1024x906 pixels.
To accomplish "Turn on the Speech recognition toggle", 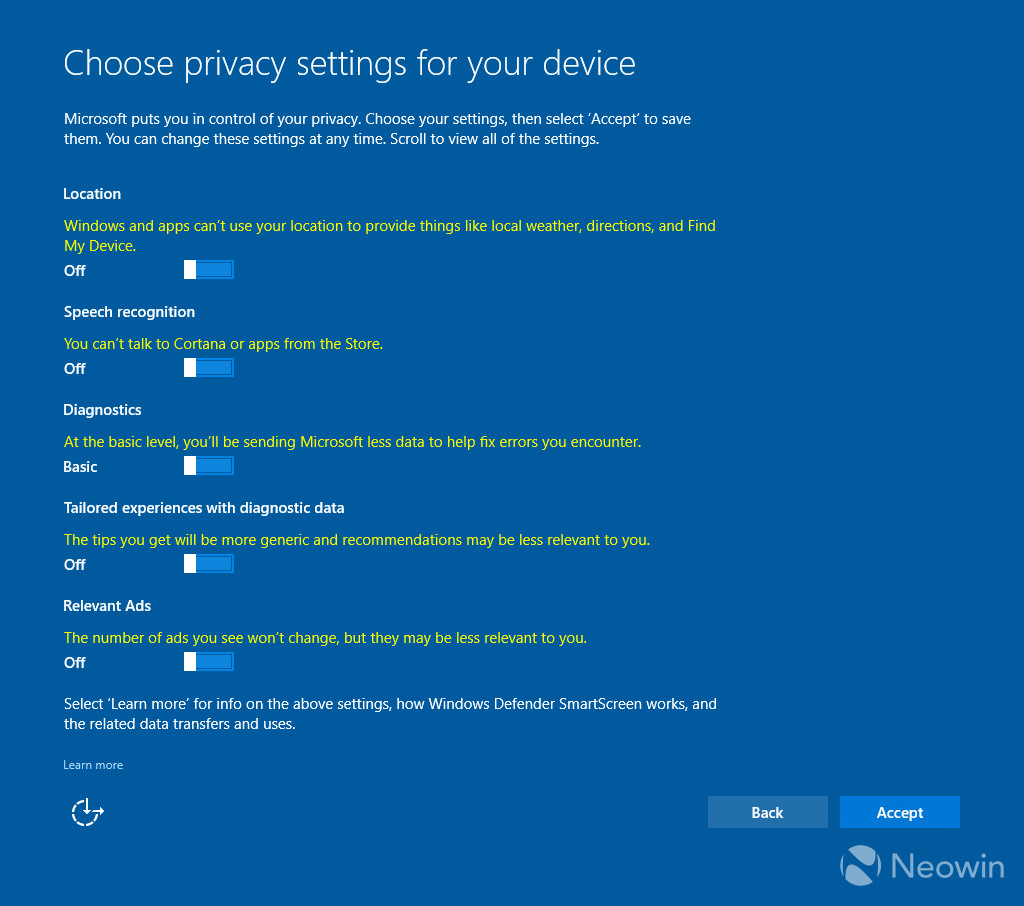I will (x=208, y=367).
